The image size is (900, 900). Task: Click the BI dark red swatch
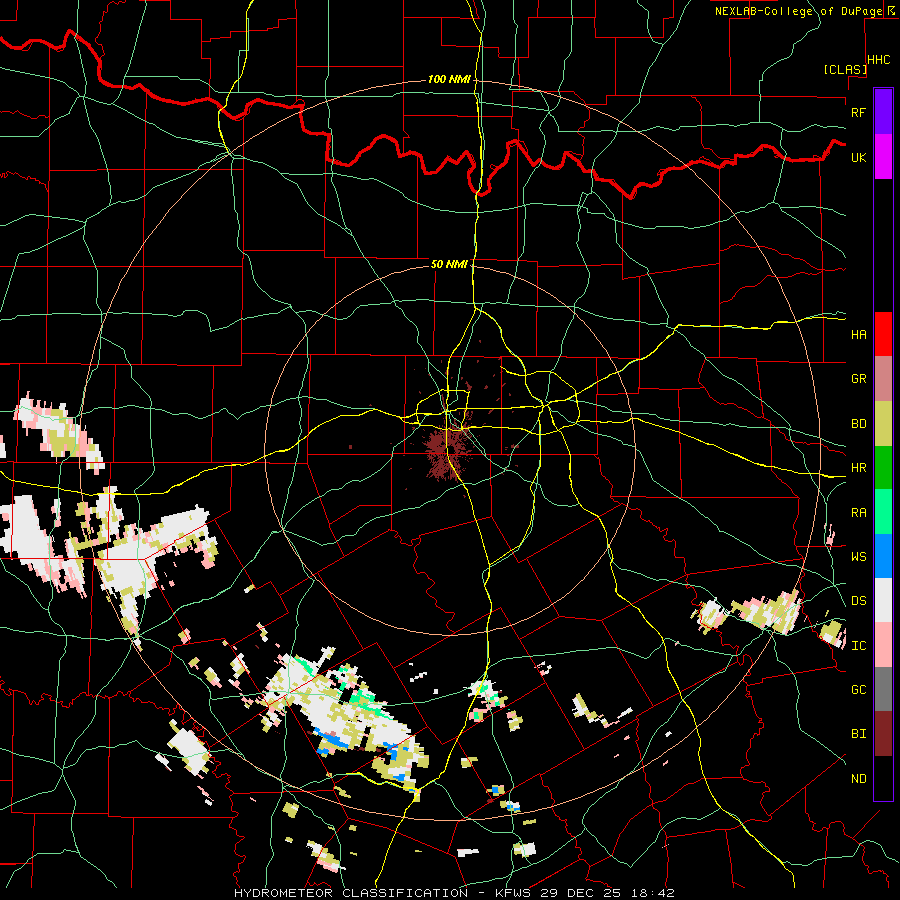(883, 734)
